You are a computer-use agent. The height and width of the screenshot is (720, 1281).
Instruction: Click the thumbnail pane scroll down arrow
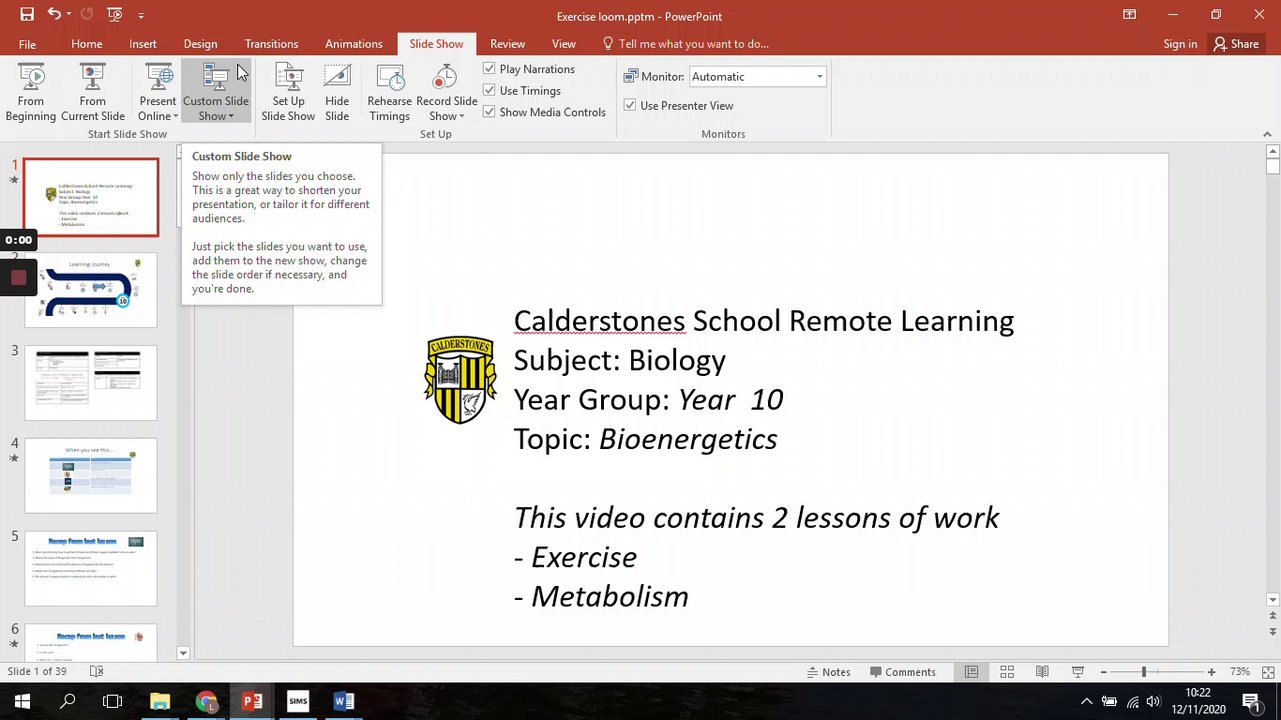[x=182, y=653]
